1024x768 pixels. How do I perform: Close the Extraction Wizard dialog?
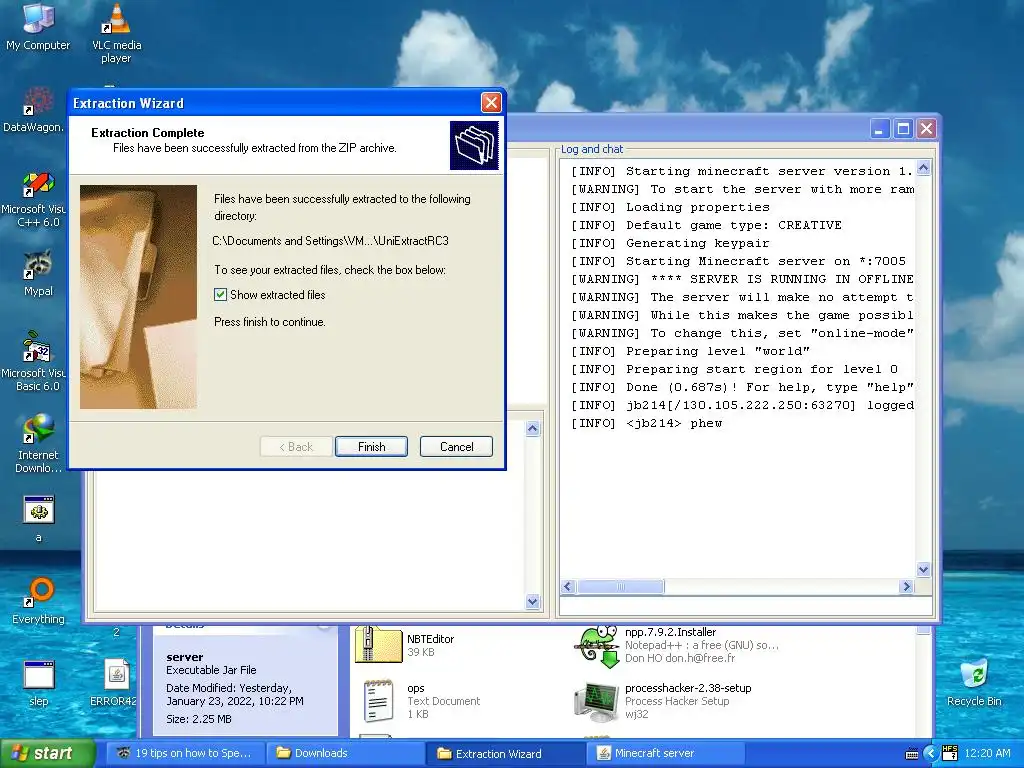(491, 103)
